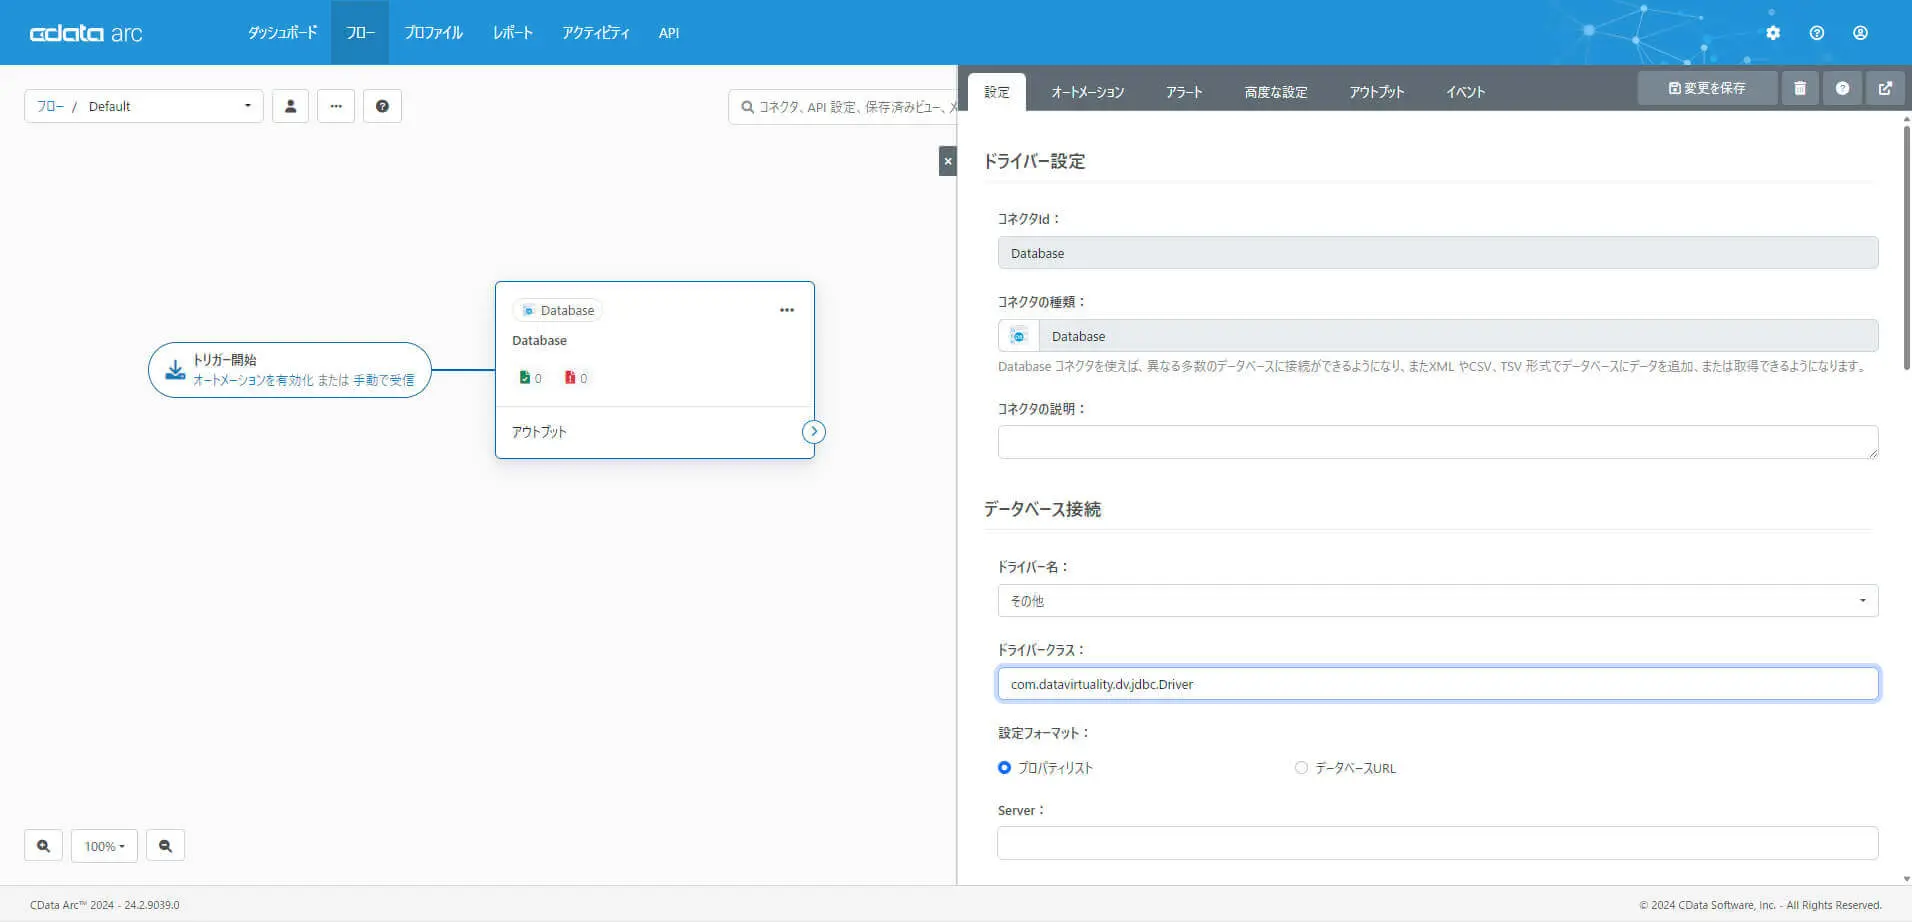
Task: Open プロファイル in top navigation
Action: point(434,33)
